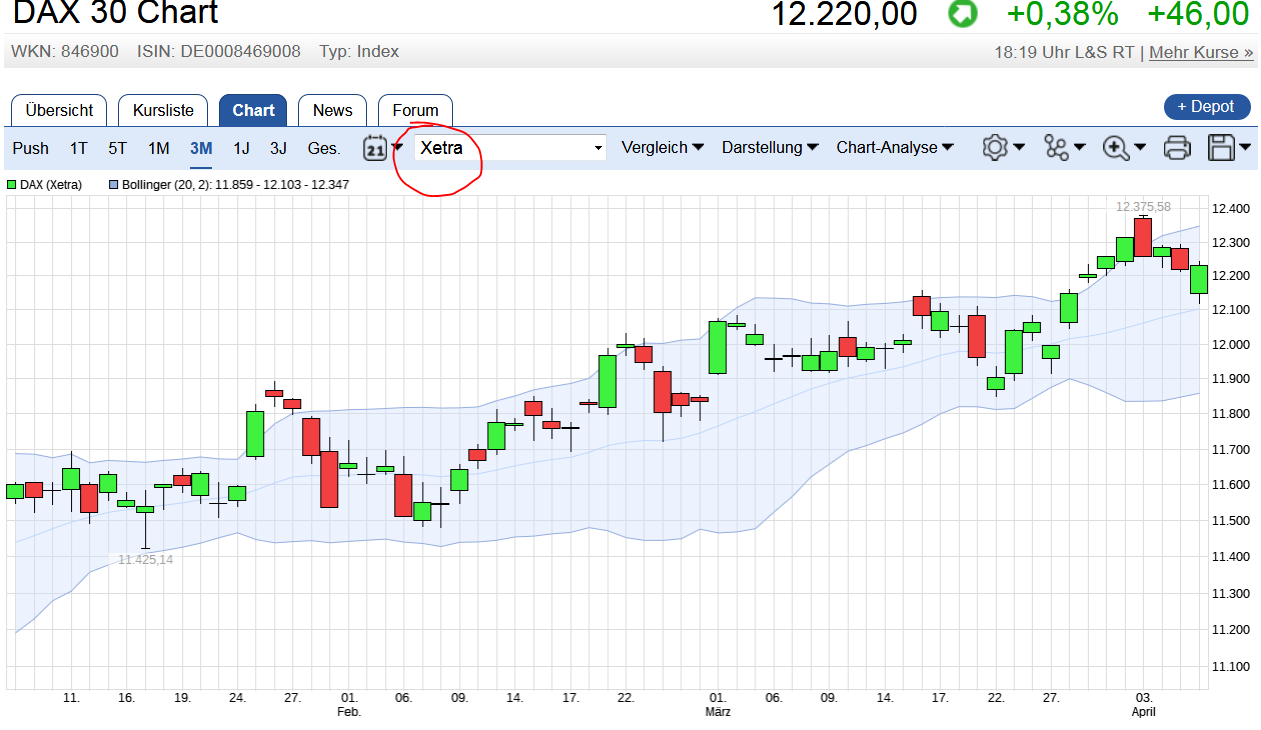Expand the calendar dropdown arrow

pos(398,148)
